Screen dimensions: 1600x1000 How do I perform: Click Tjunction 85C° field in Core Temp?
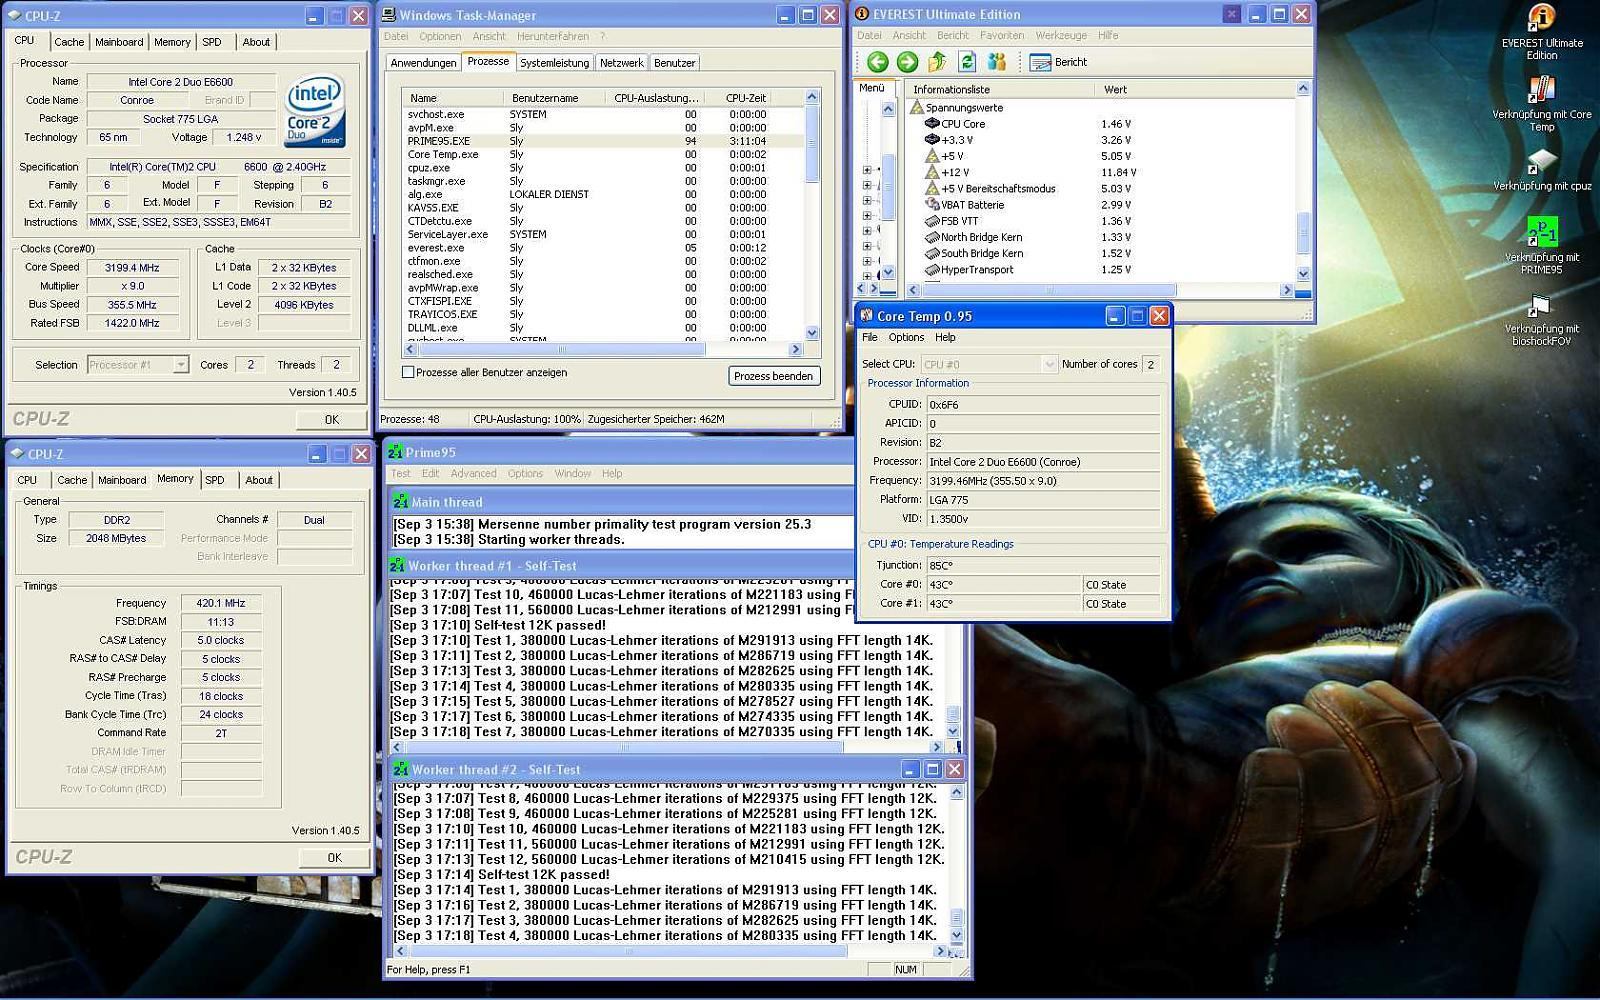1043,565
